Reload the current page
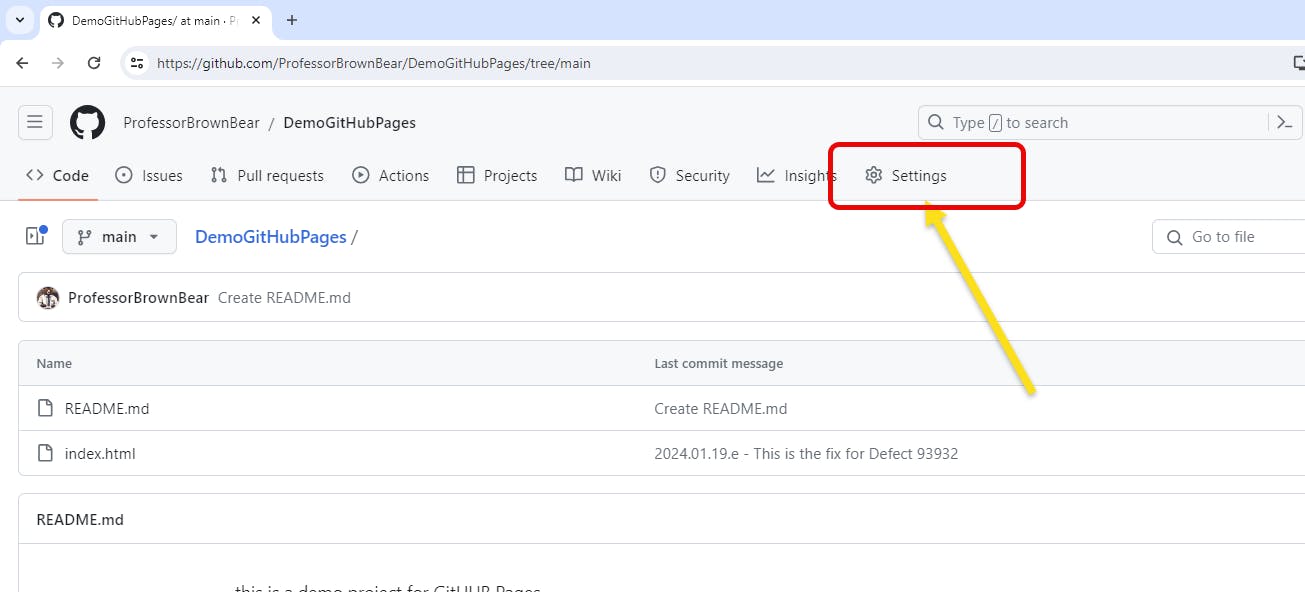 tap(94, 62)
